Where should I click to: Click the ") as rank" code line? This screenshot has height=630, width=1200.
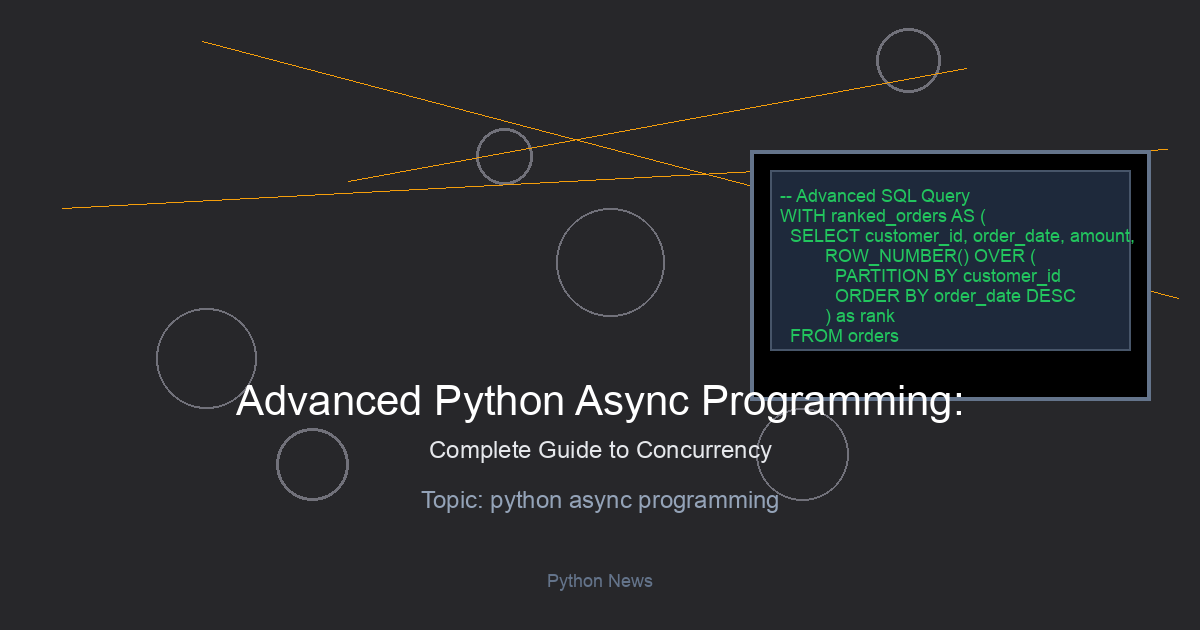pos(860,316)
